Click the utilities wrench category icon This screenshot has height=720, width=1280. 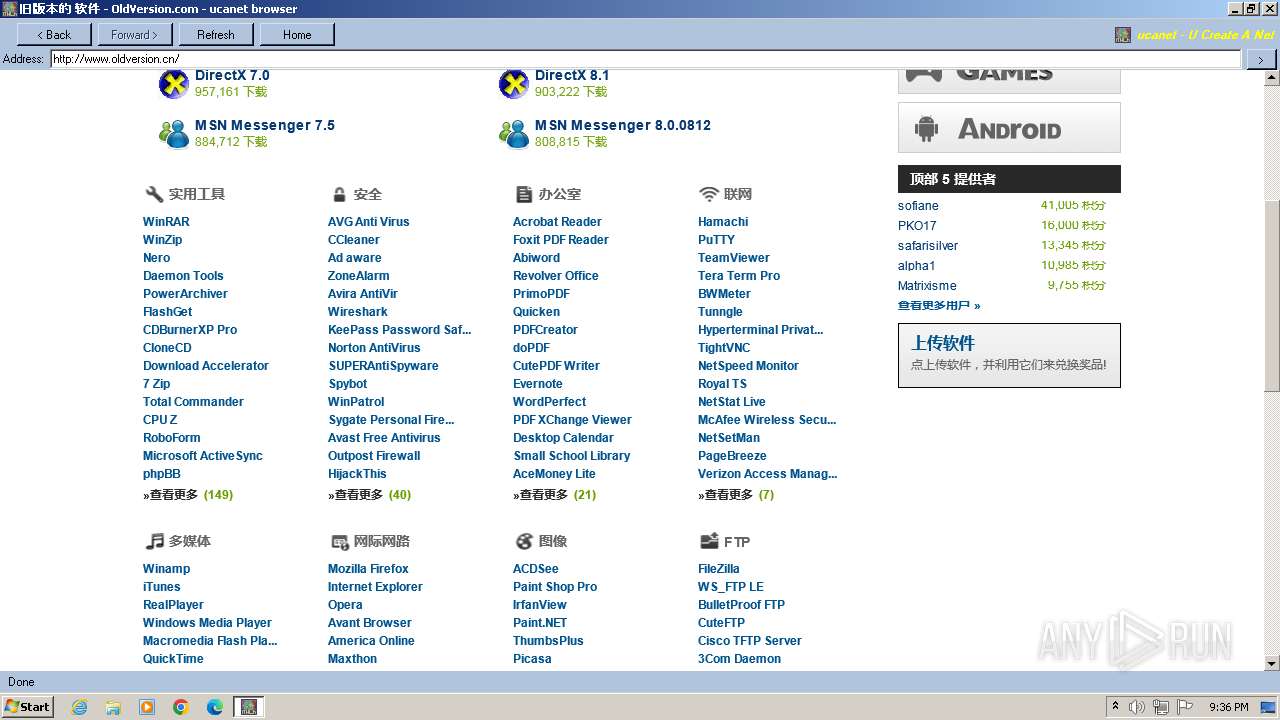coord(154,194)
